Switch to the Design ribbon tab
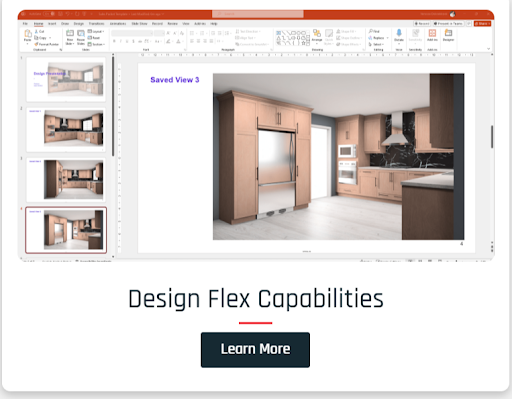The height and width of the screenshot is (399, 512). 79,24
